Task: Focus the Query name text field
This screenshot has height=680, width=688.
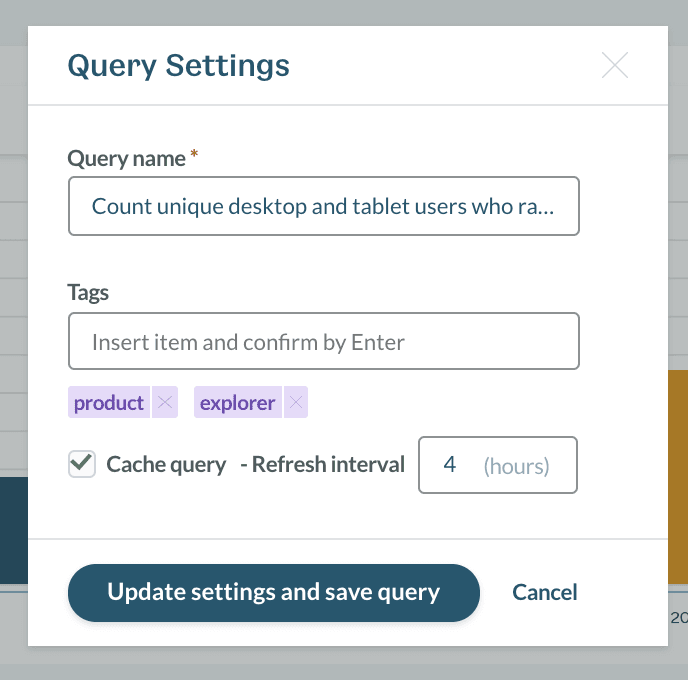Action: (x=324, y=206)
